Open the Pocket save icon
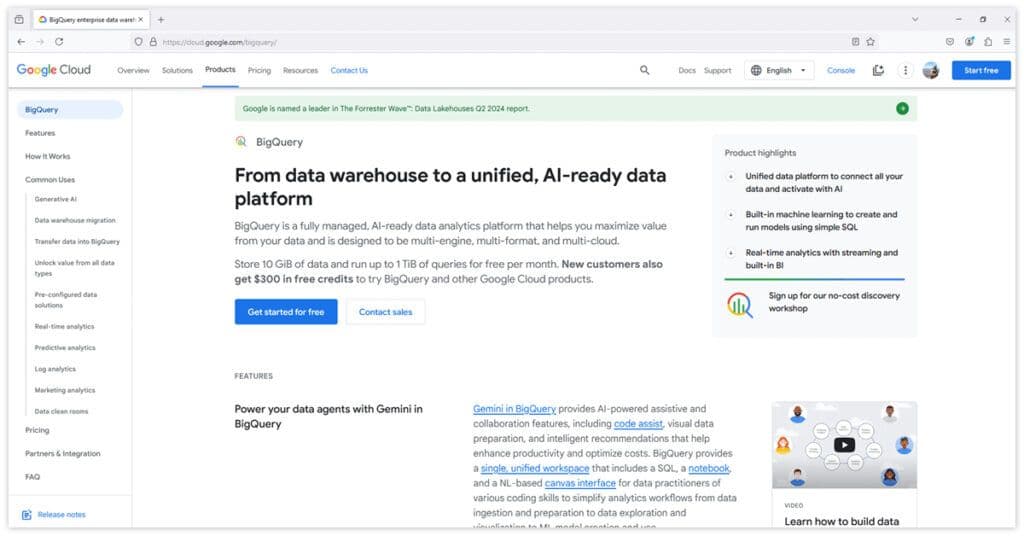 pyautogui.click(x=950, y=42)
